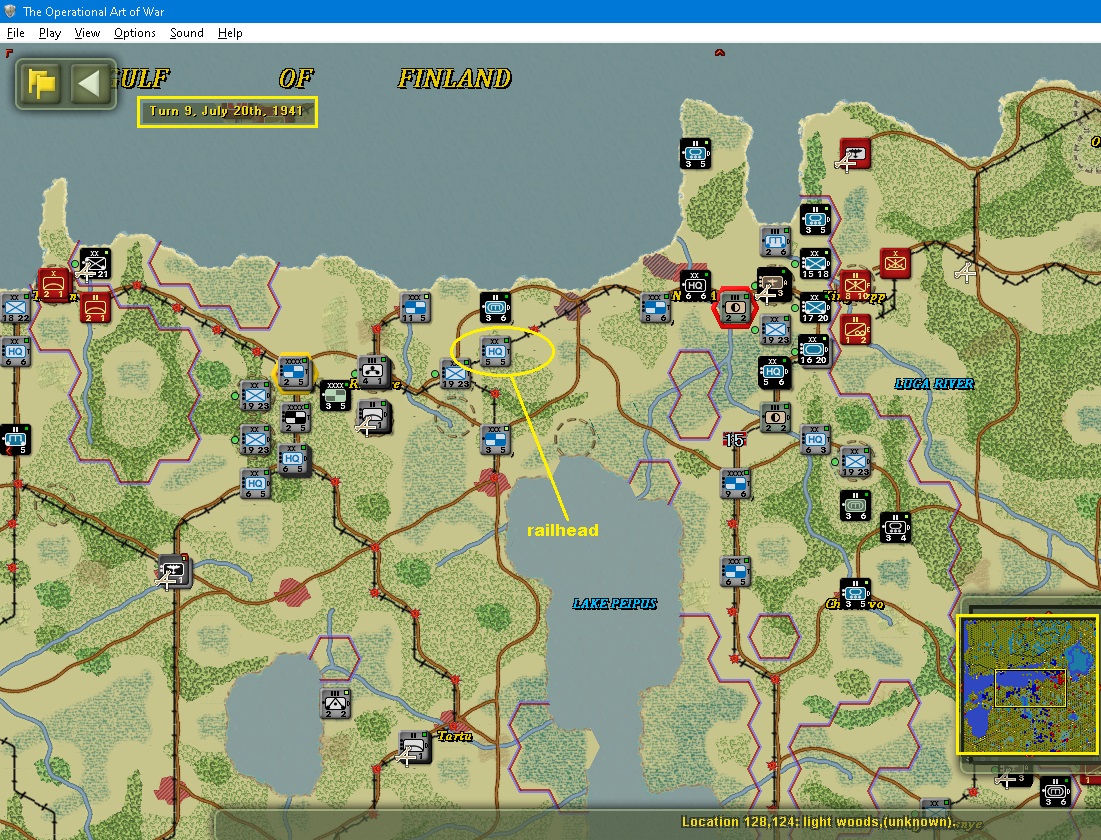Open the File menu
The width and height of the screenshot is (1101, 840).
(x=15, y=33)
